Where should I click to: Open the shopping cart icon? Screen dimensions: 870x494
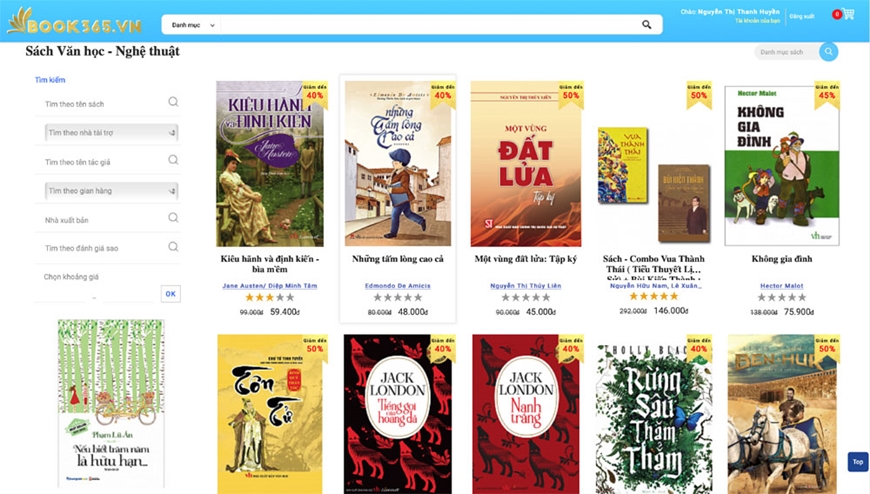coord(847,14)
